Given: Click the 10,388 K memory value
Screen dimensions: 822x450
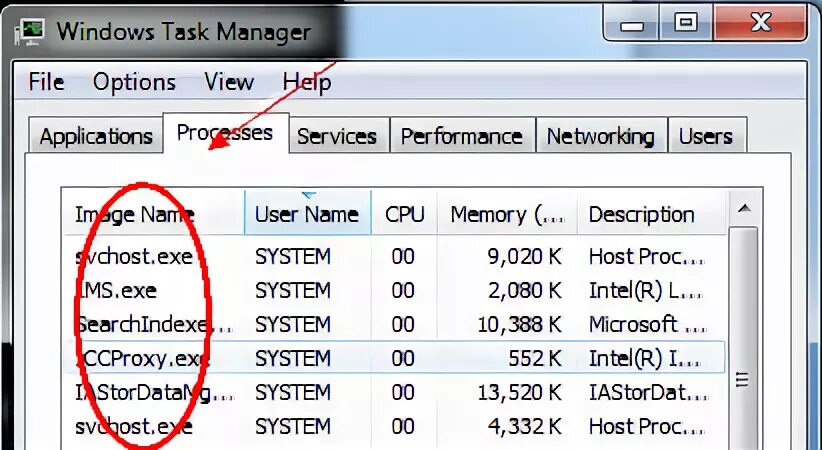Looking at the screenshot, I should [520, 324].
